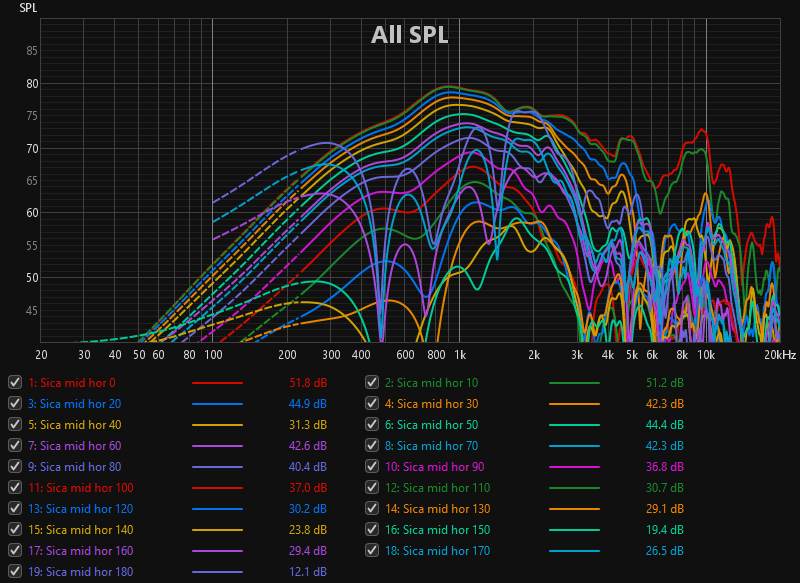Uncheck the Sica mid hor 170 checkbox
The height and width of the screenshot is (583, 800).
(x=372, y=550)
